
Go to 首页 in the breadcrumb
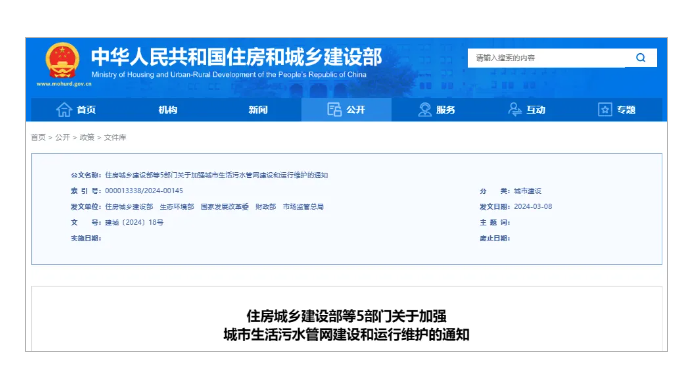pyautogui.click(x=38, y=137)
